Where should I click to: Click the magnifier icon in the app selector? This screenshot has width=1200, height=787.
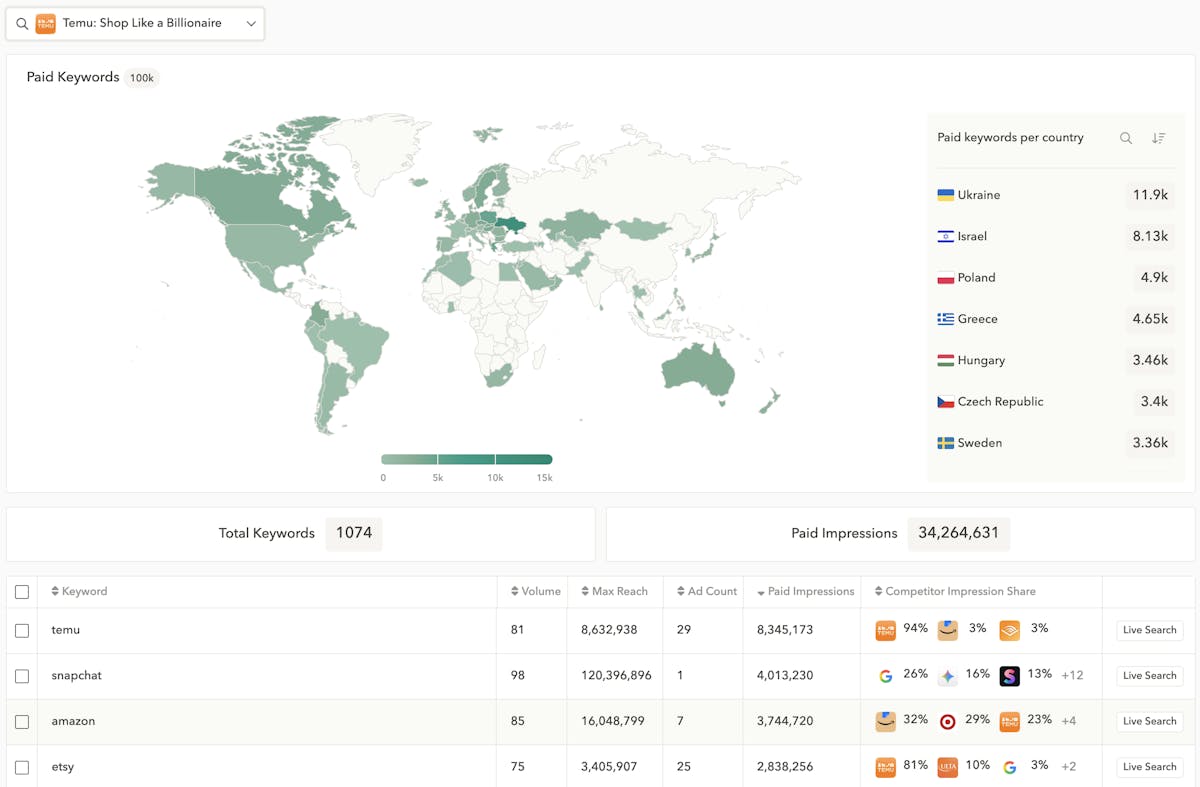coord(22,24)
